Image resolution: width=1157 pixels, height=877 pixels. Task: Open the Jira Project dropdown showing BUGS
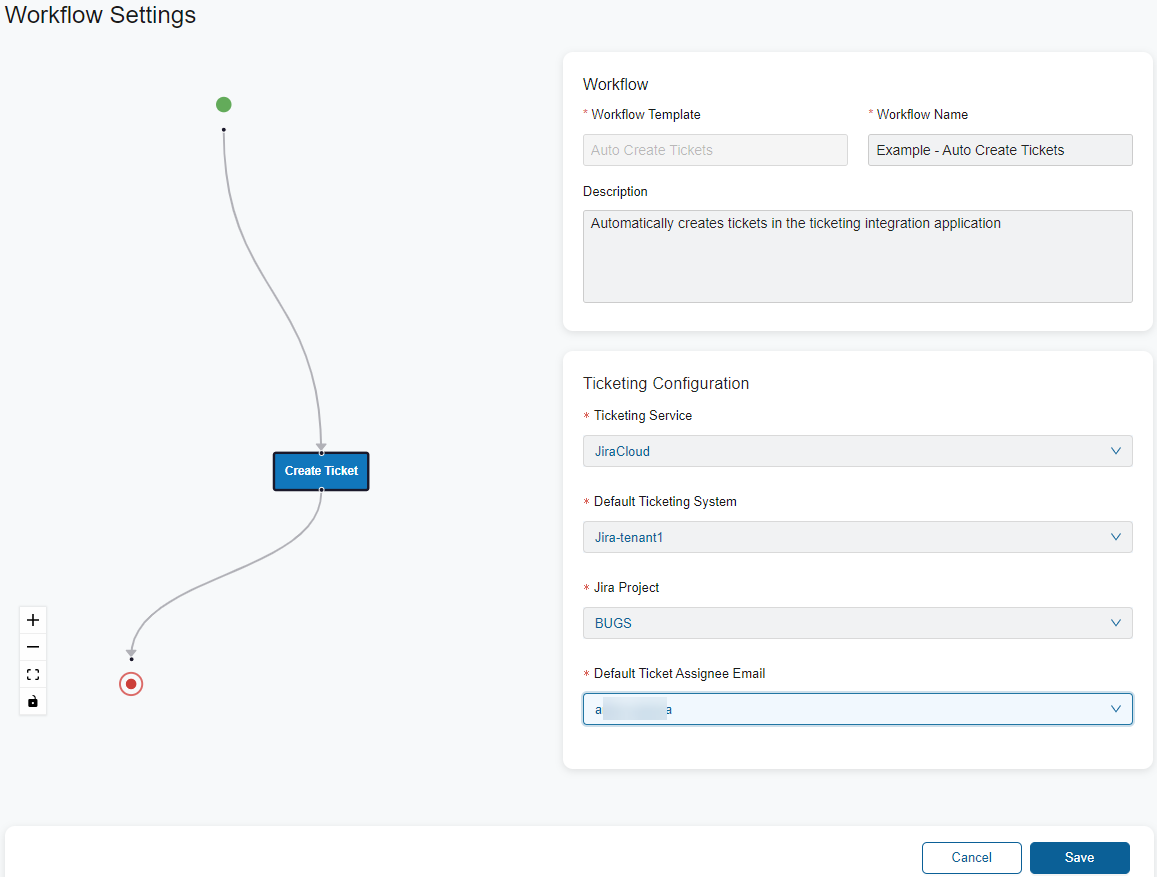(x=857, y=623)
